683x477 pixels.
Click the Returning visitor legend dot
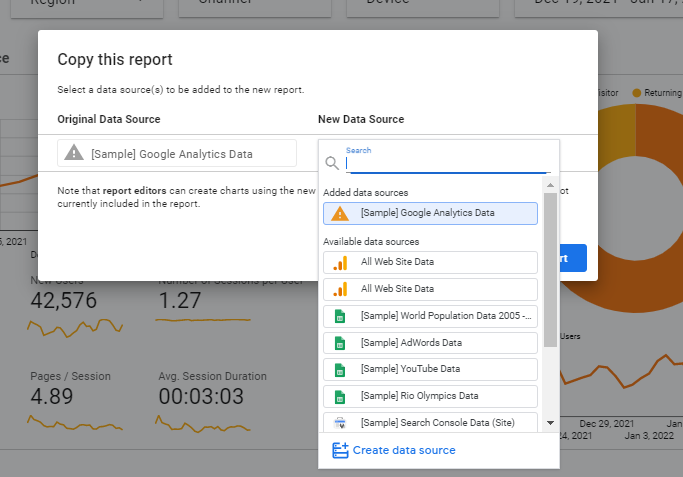tap(636, 93)
